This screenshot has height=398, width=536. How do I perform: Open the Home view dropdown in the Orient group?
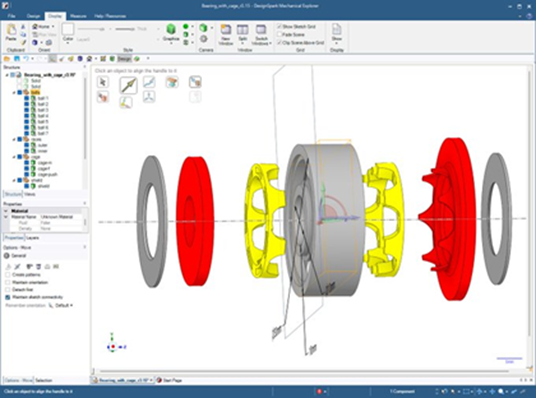tap(53, 26)
